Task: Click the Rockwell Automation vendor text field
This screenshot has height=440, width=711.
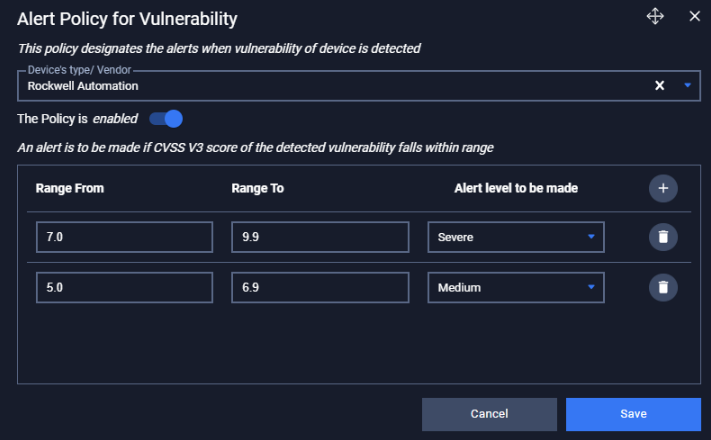Action: pyautogui.click(x=336, y=86)
